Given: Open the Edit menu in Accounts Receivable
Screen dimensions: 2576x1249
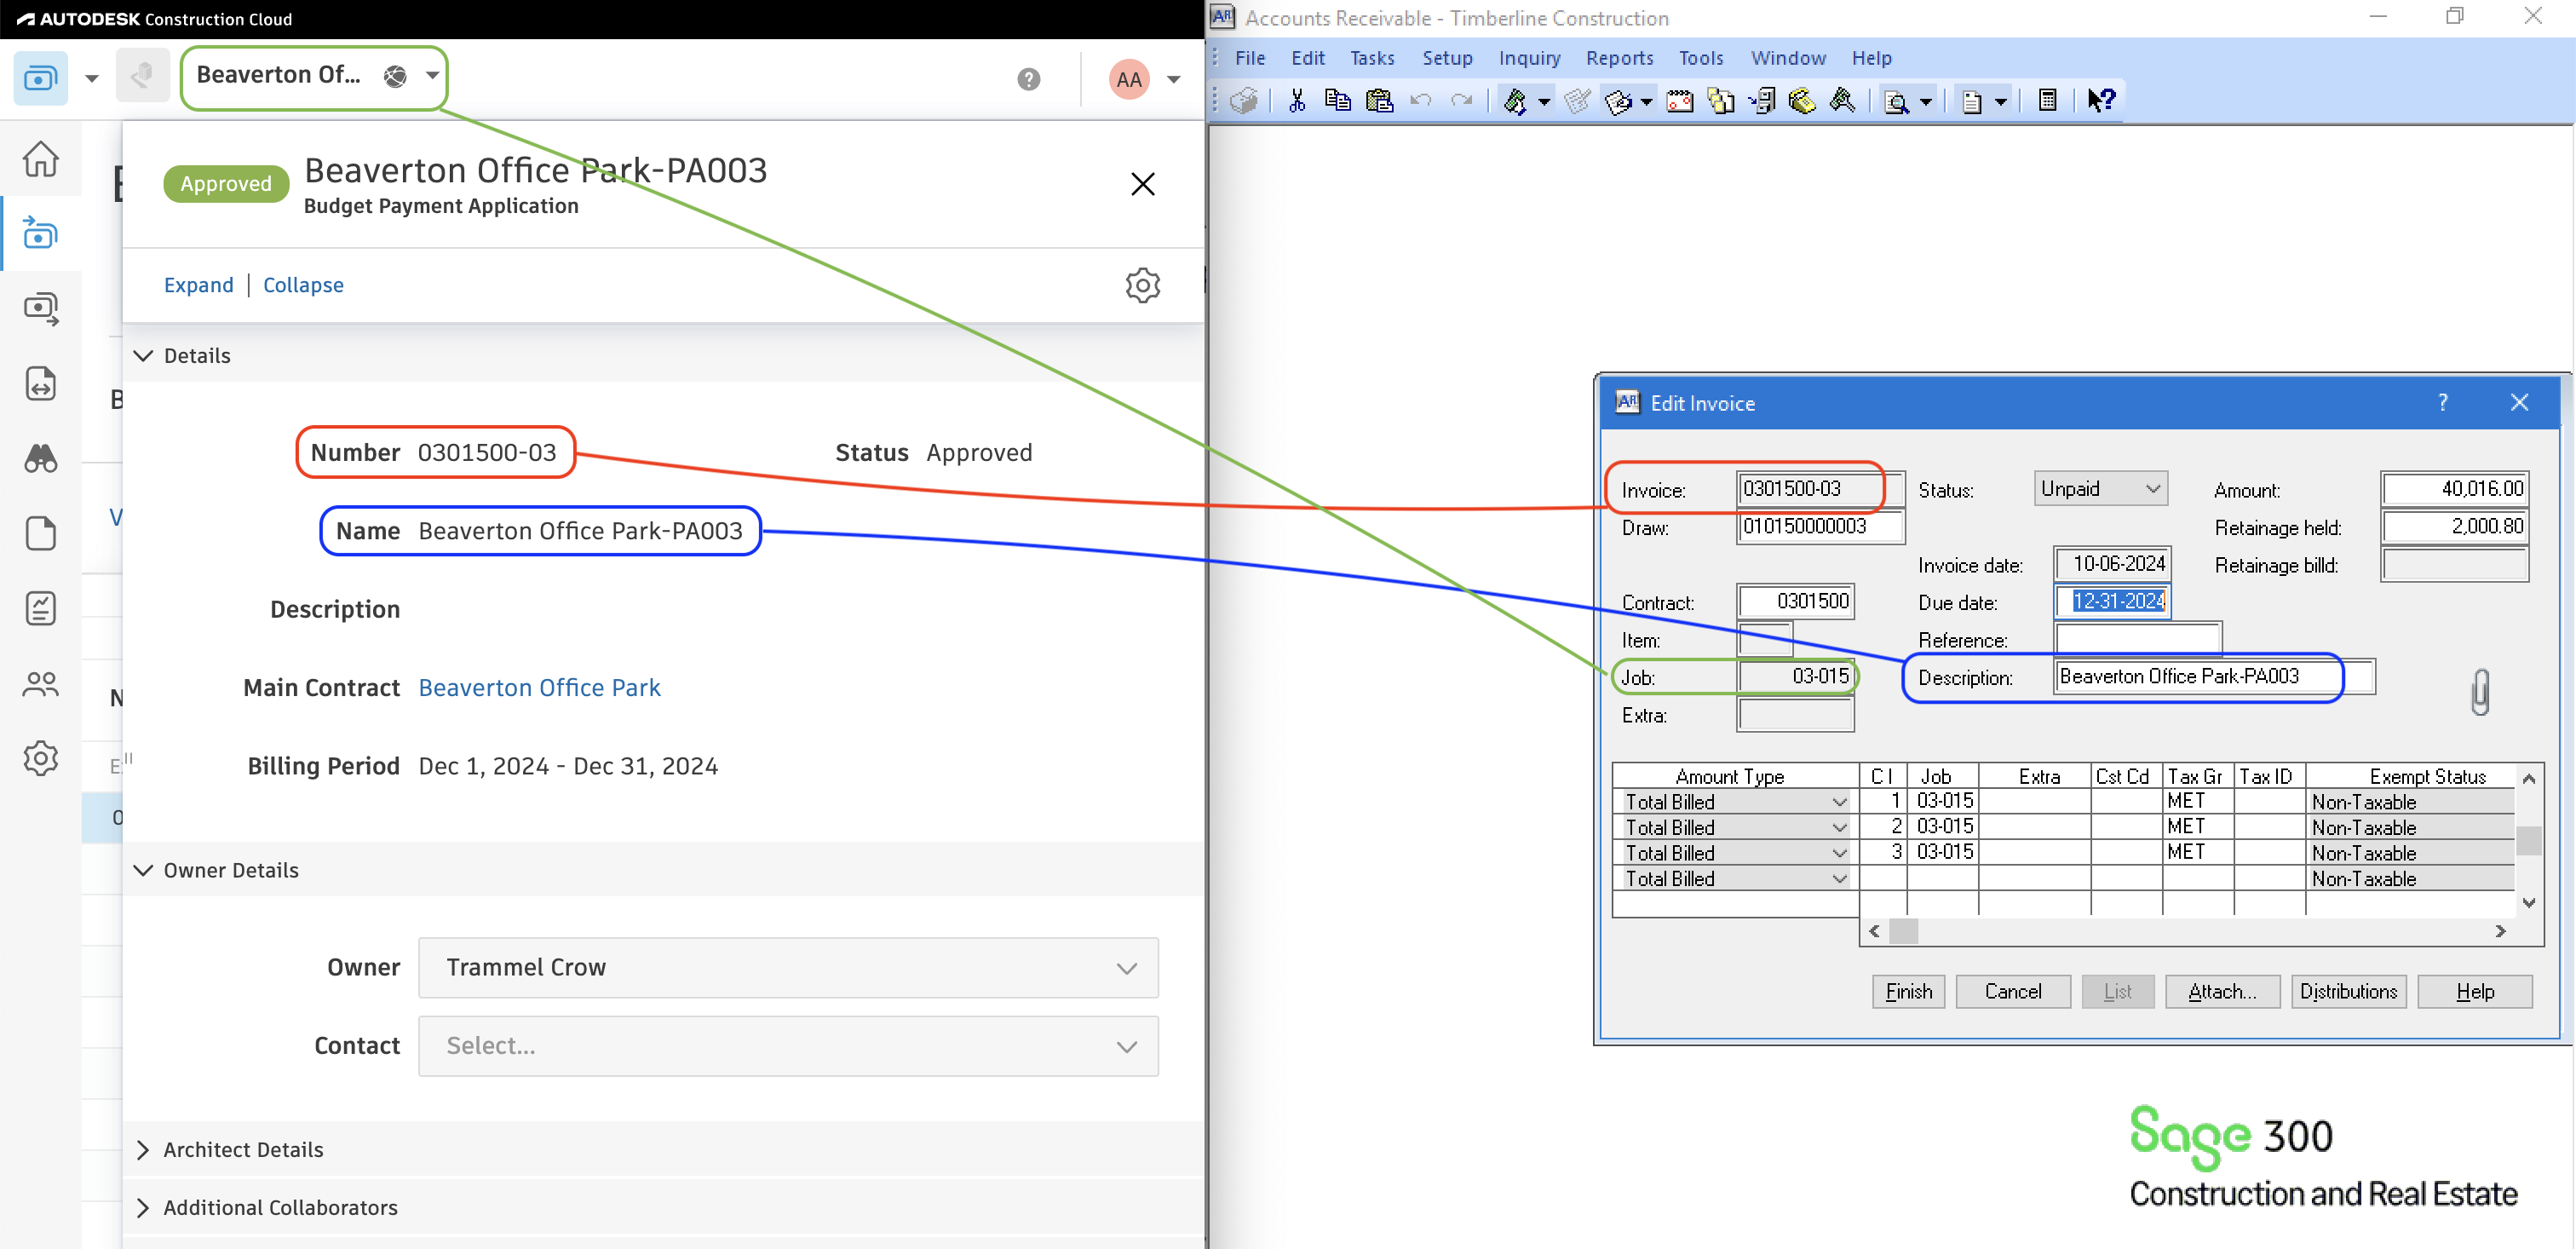Looking at the screenshot, I should [x=1307, y=58].
